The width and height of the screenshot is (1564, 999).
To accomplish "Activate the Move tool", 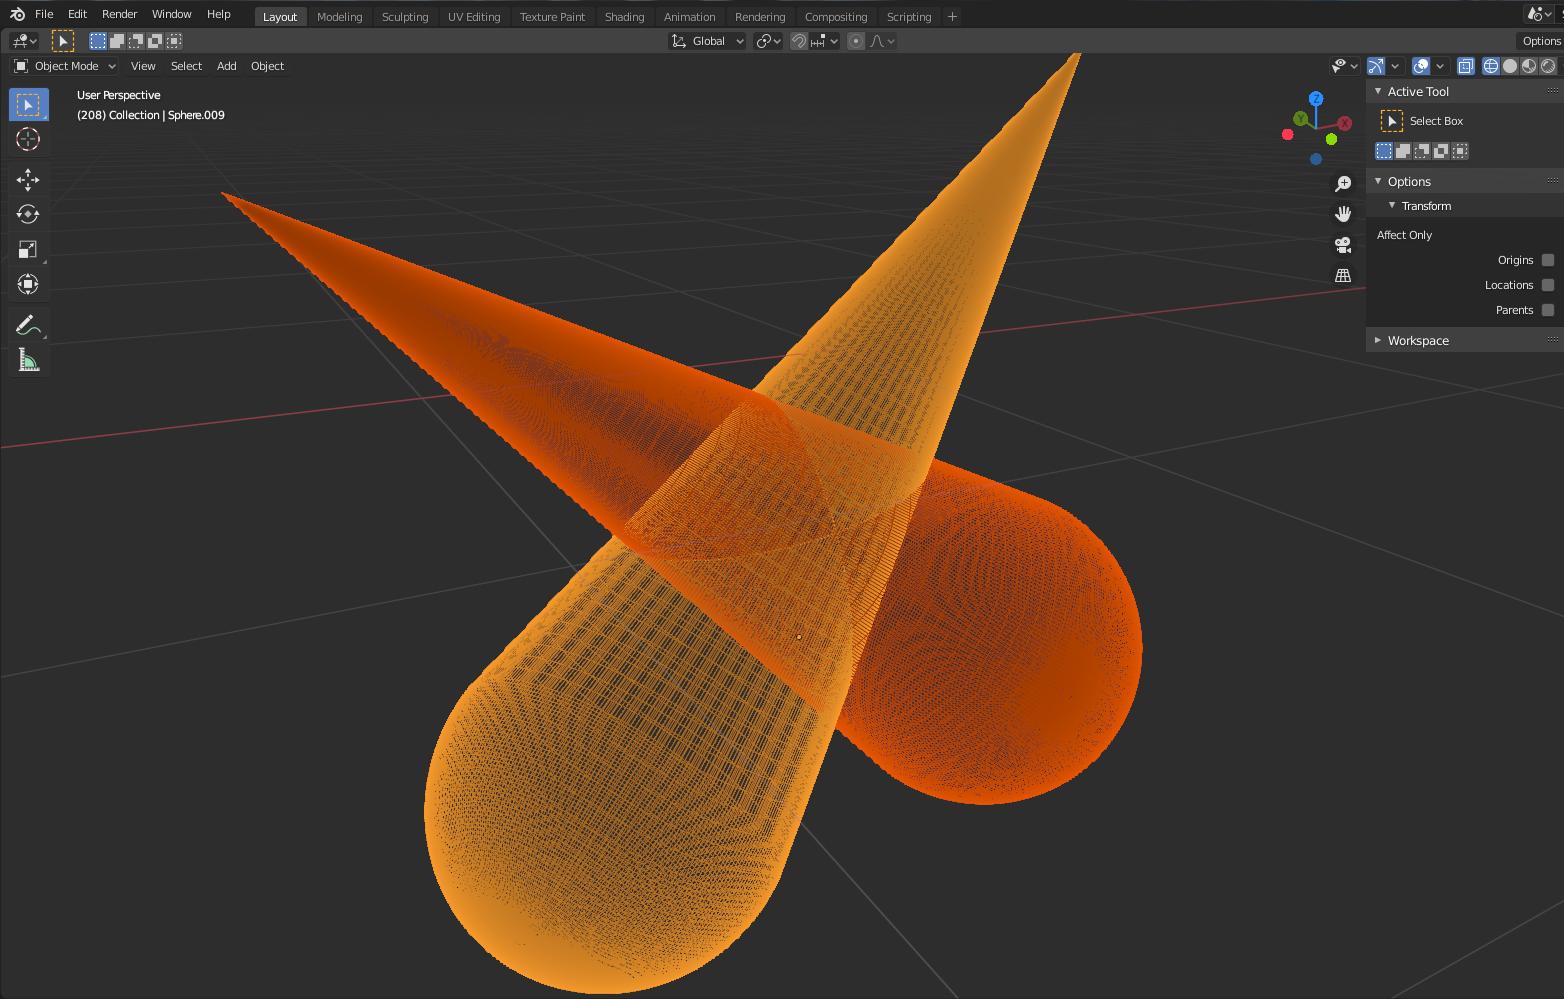I will (28, 180).
